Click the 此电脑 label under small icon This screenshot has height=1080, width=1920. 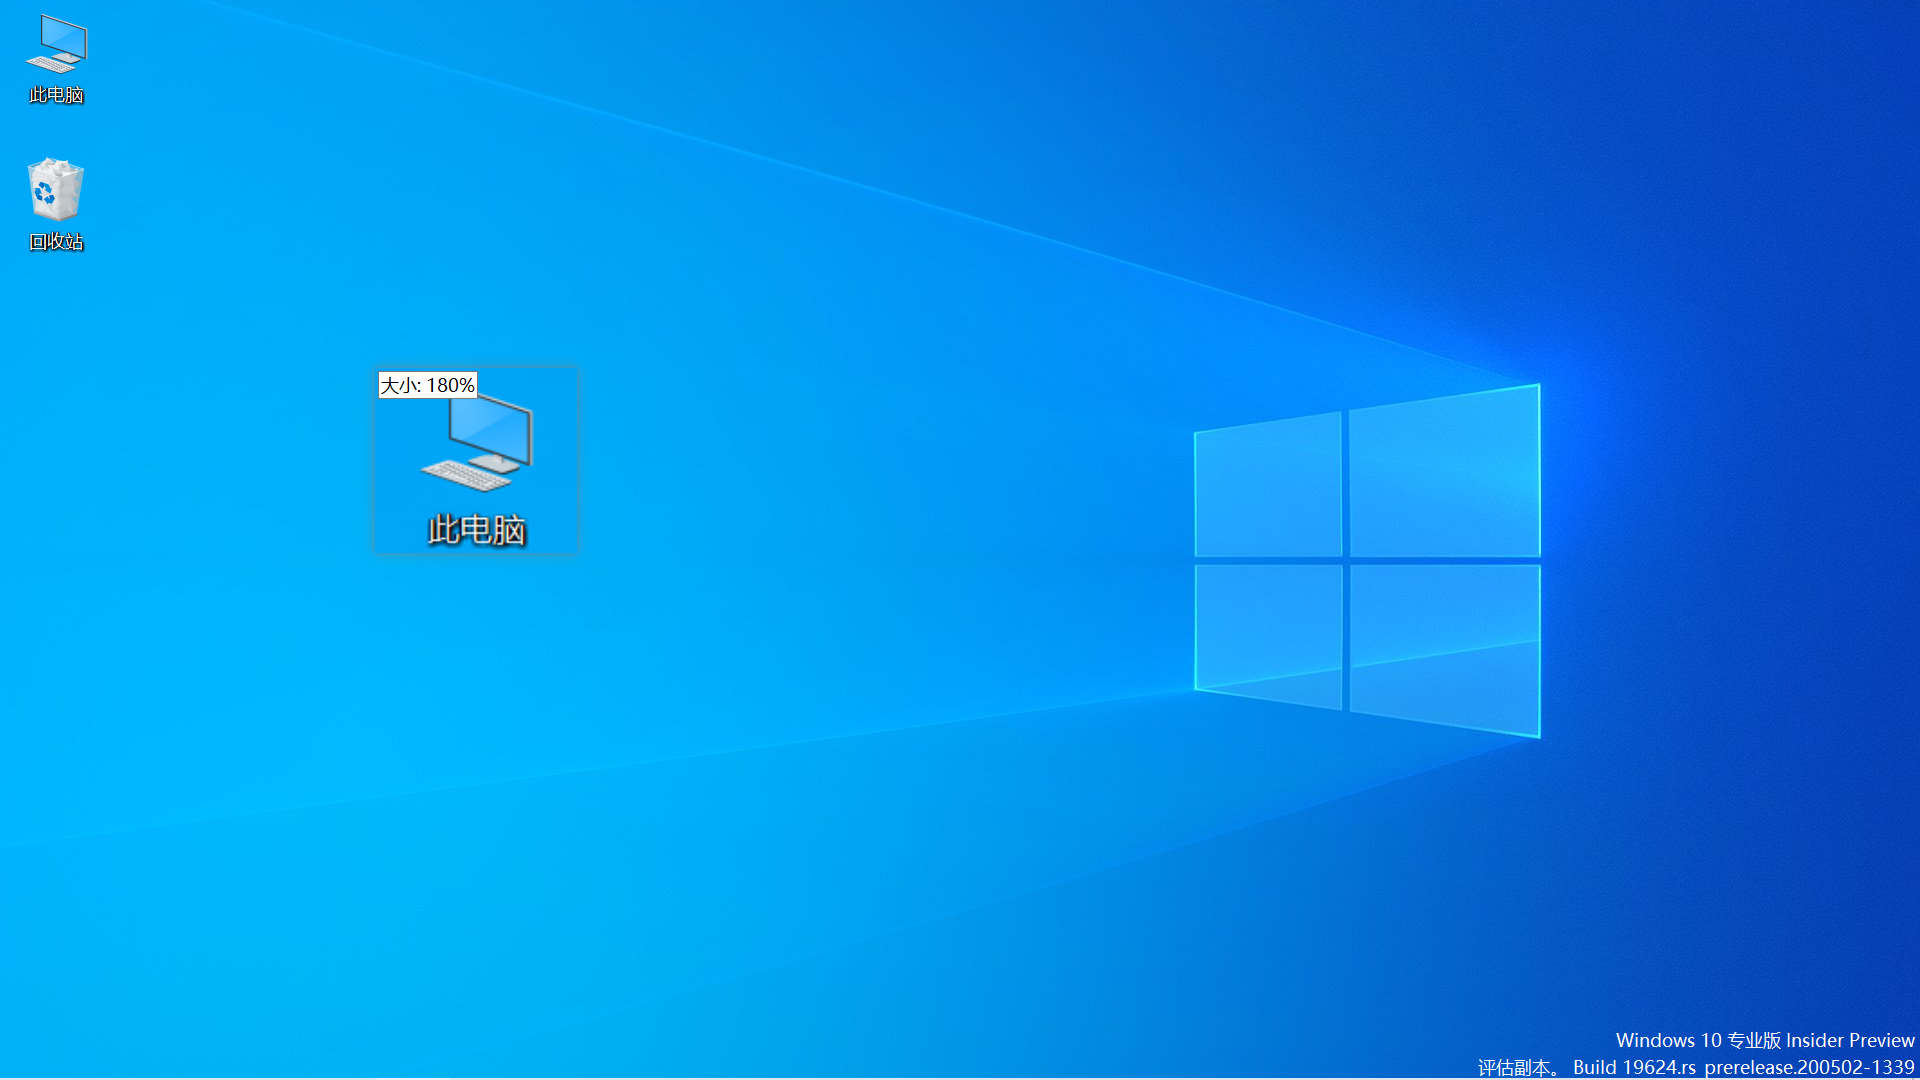[x=57, y=95]
